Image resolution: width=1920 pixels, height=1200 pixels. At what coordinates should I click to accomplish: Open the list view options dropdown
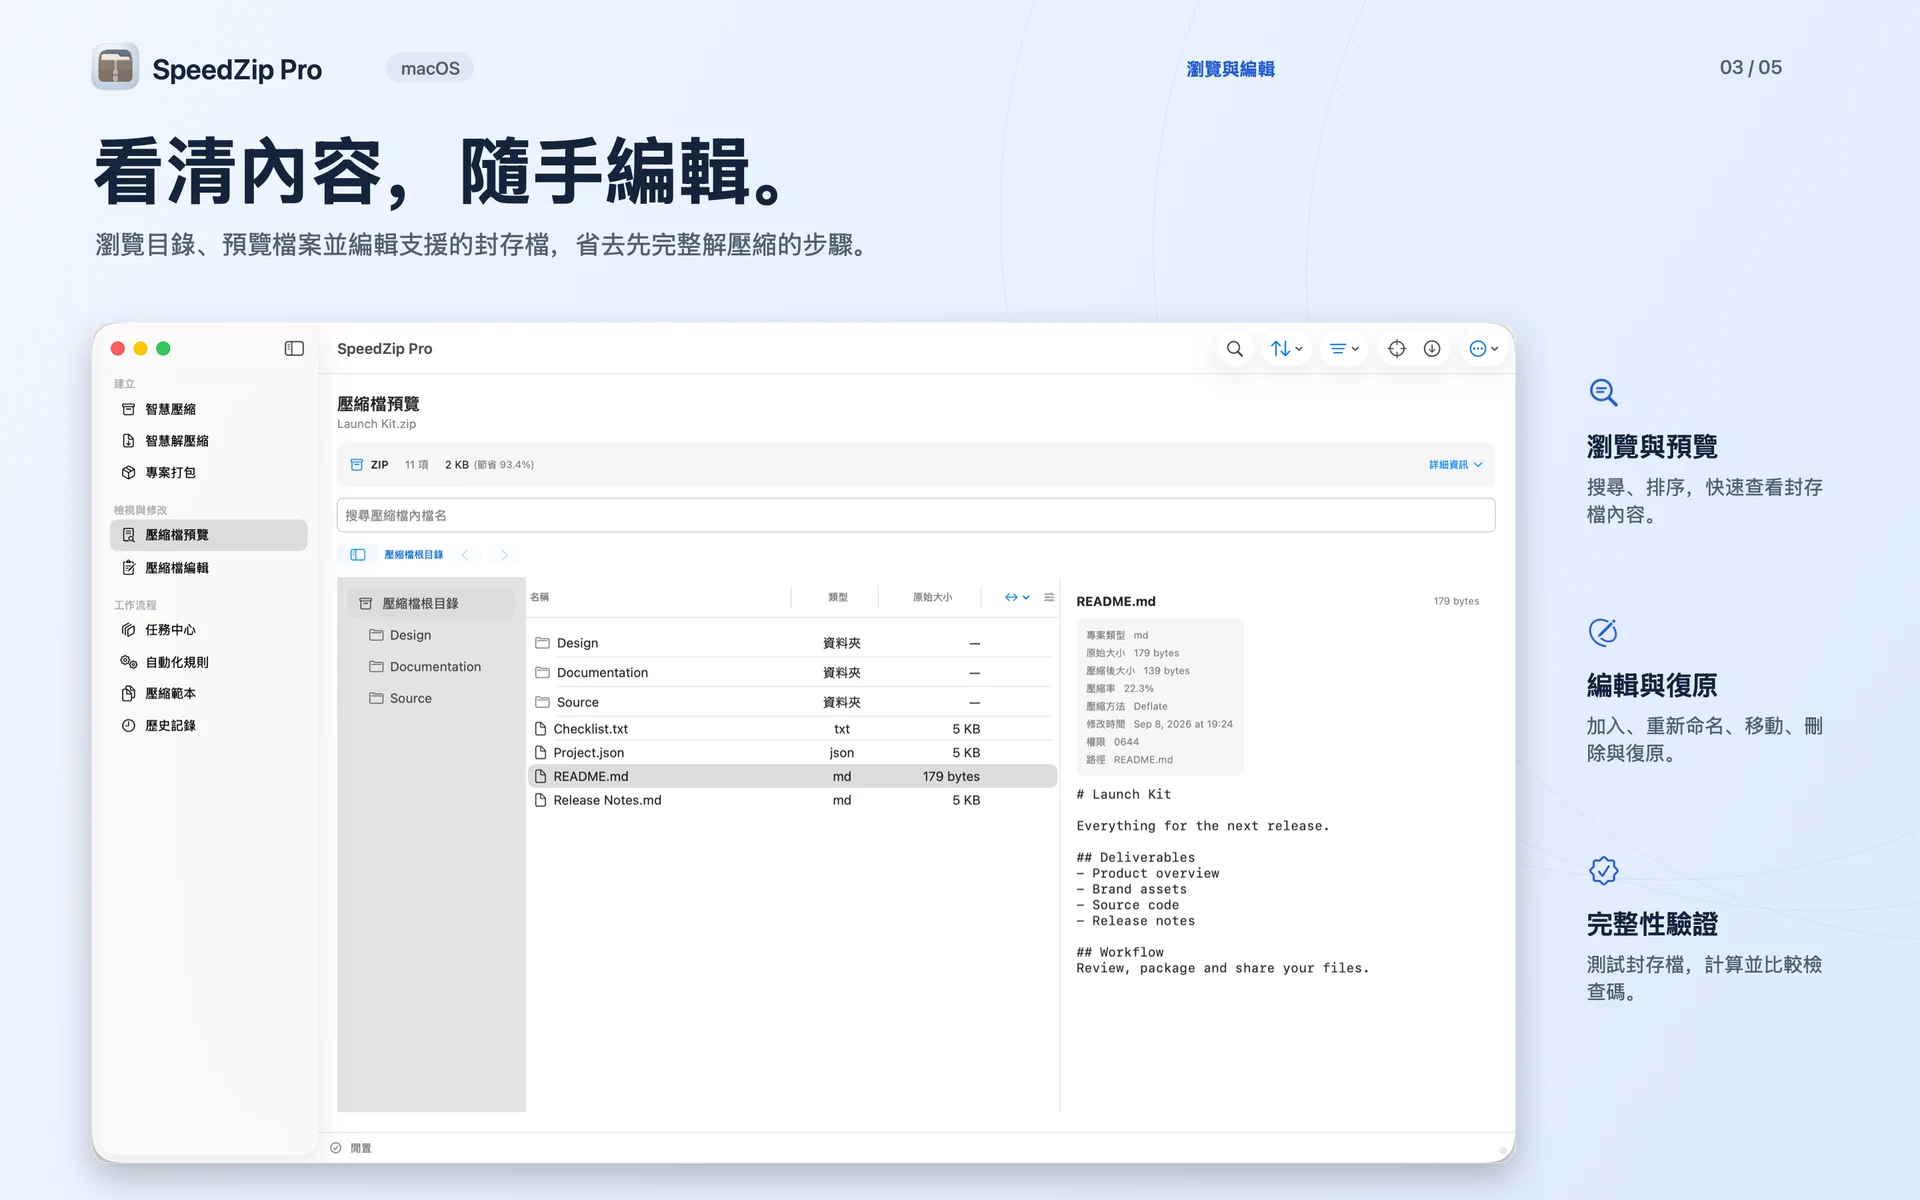tap(1344, 349)
